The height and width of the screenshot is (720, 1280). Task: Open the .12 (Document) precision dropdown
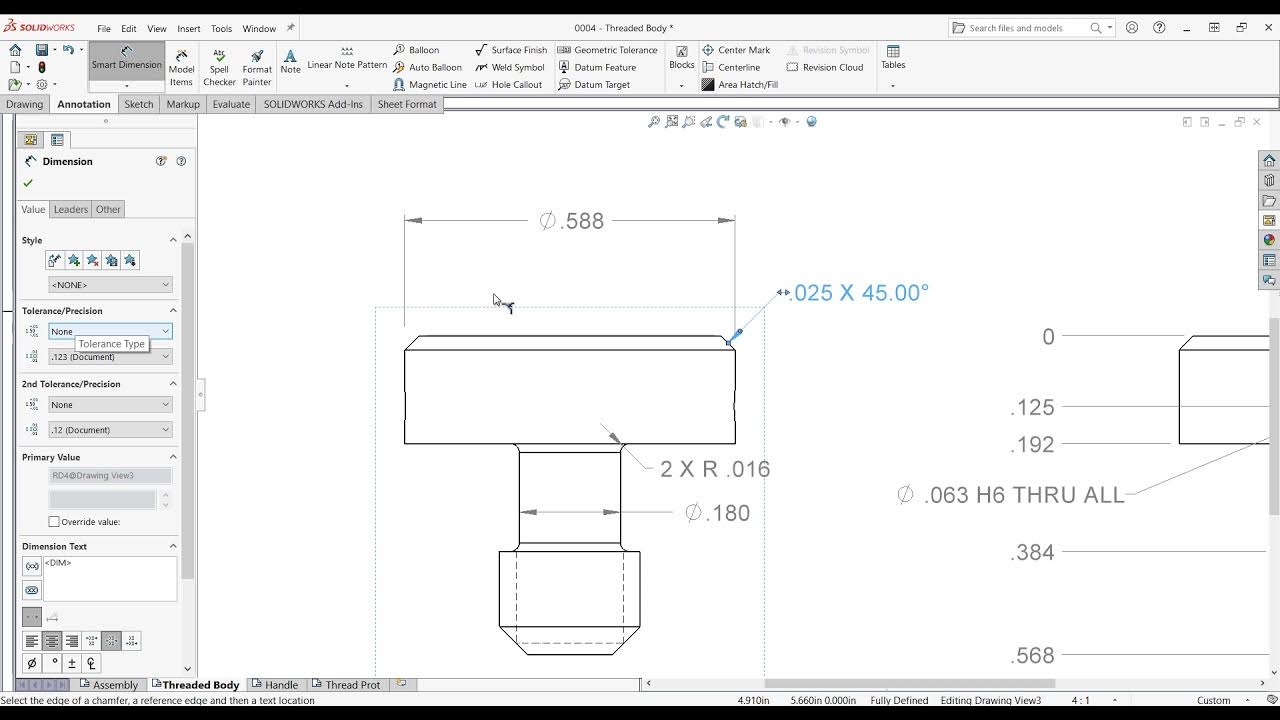(x=110, y=430)
